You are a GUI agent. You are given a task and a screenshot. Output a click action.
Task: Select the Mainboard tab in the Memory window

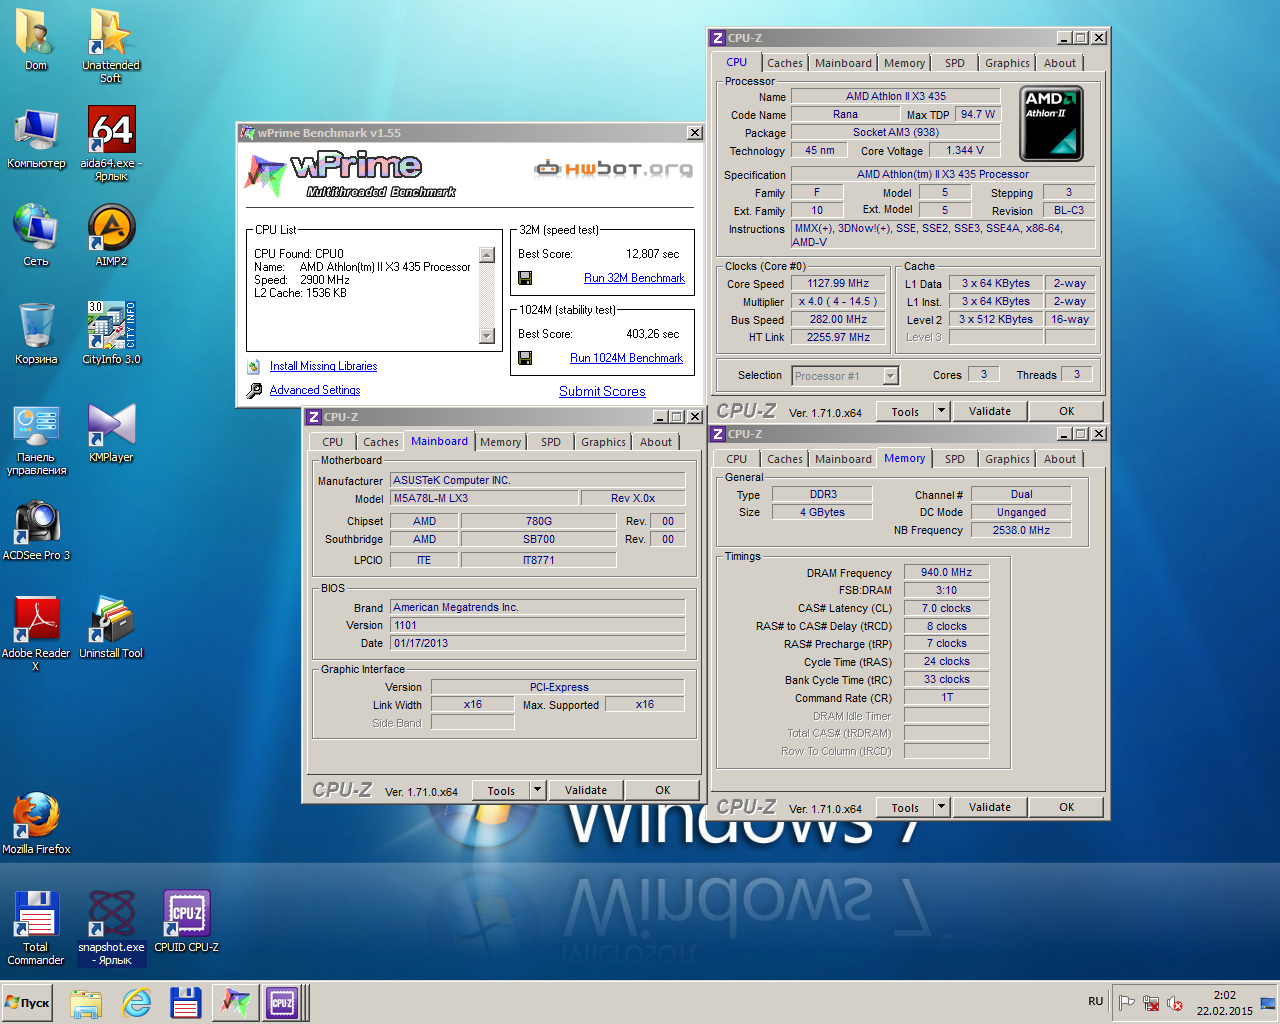click(843, 459)
